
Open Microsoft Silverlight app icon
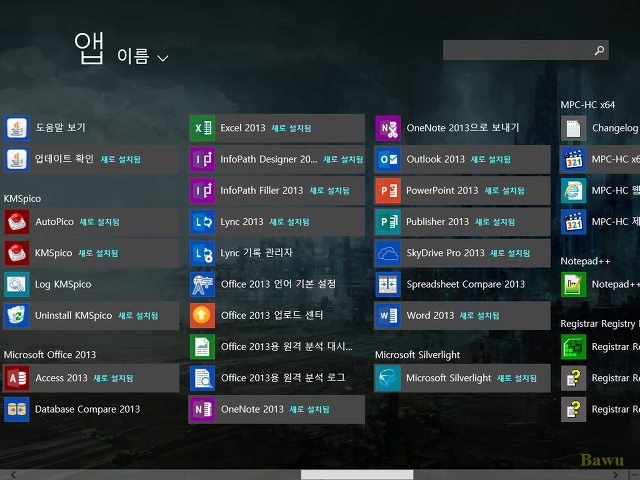coord(388,378)
